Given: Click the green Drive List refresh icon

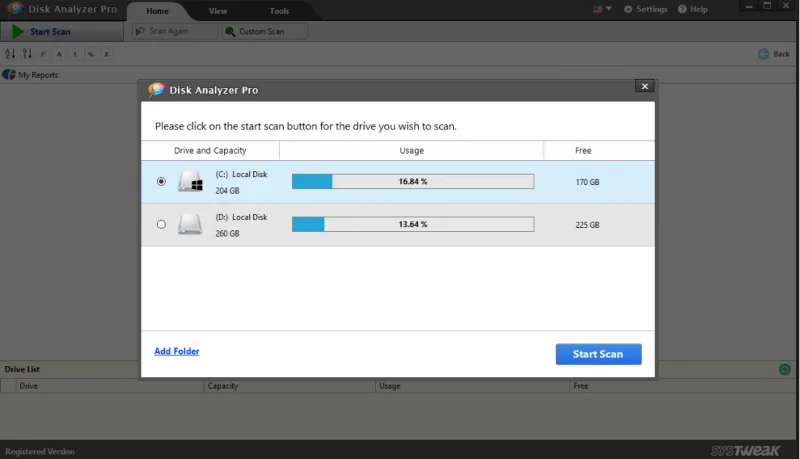Looking at the screenshot, I should (x=784, y=370).
